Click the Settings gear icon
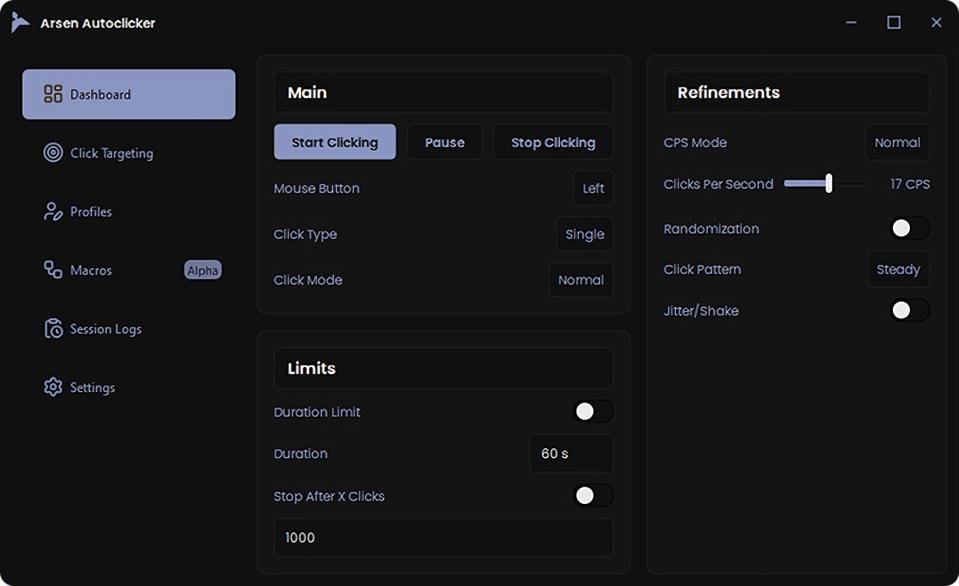Screen dimensions: 959x586 pyautogui.click(x=53, y=387)
